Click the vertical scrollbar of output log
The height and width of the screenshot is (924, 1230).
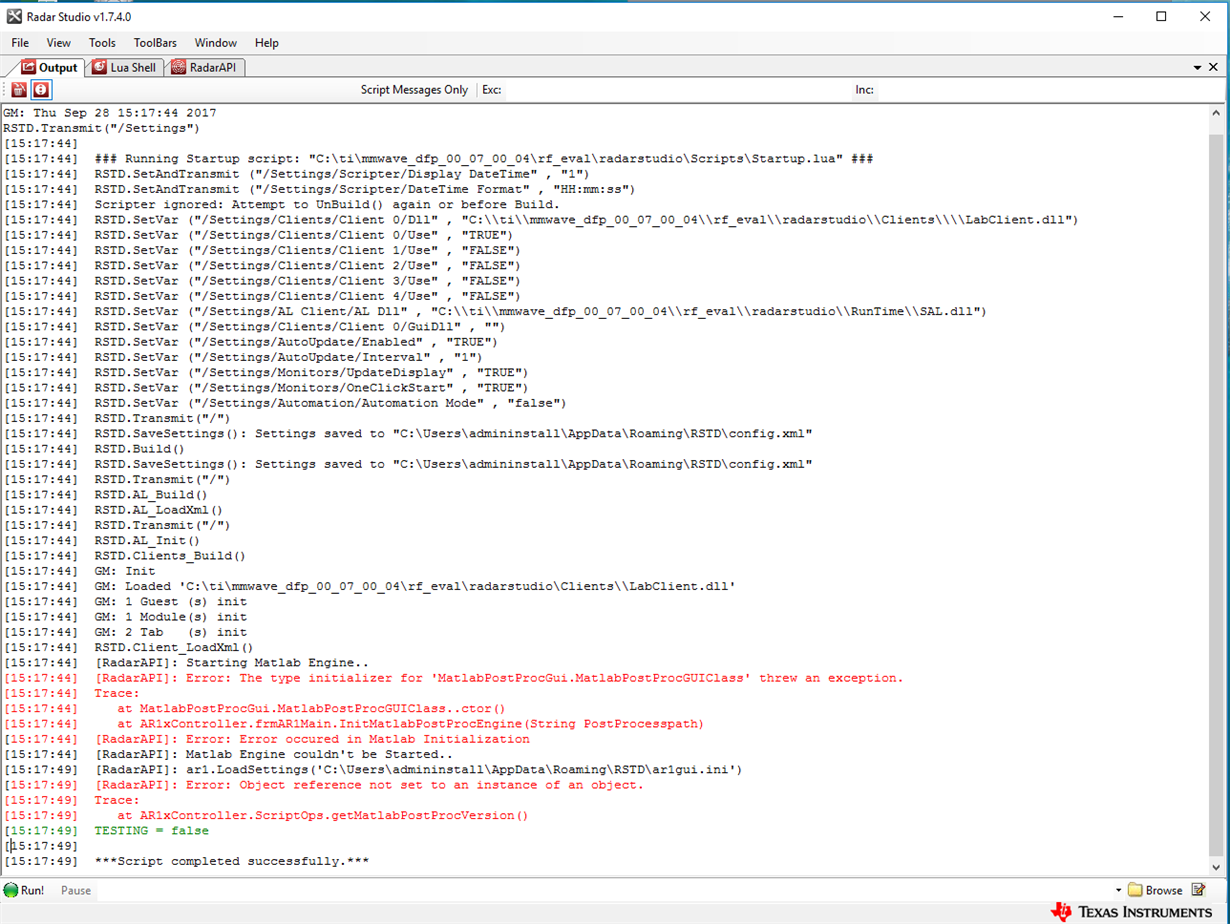[1215, 491]
